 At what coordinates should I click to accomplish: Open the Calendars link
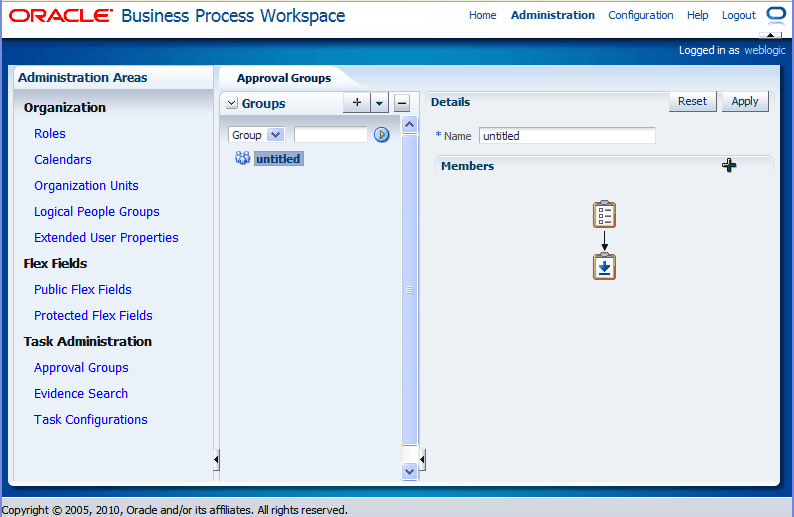pos(63,160)
